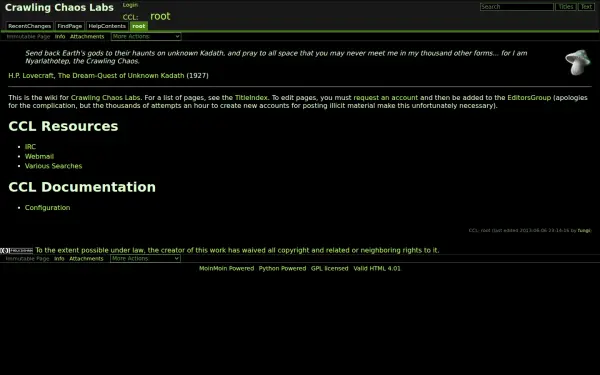The image size is (600, 375).
Task: Click the CCL Resources heading
Action: point(63,126)
